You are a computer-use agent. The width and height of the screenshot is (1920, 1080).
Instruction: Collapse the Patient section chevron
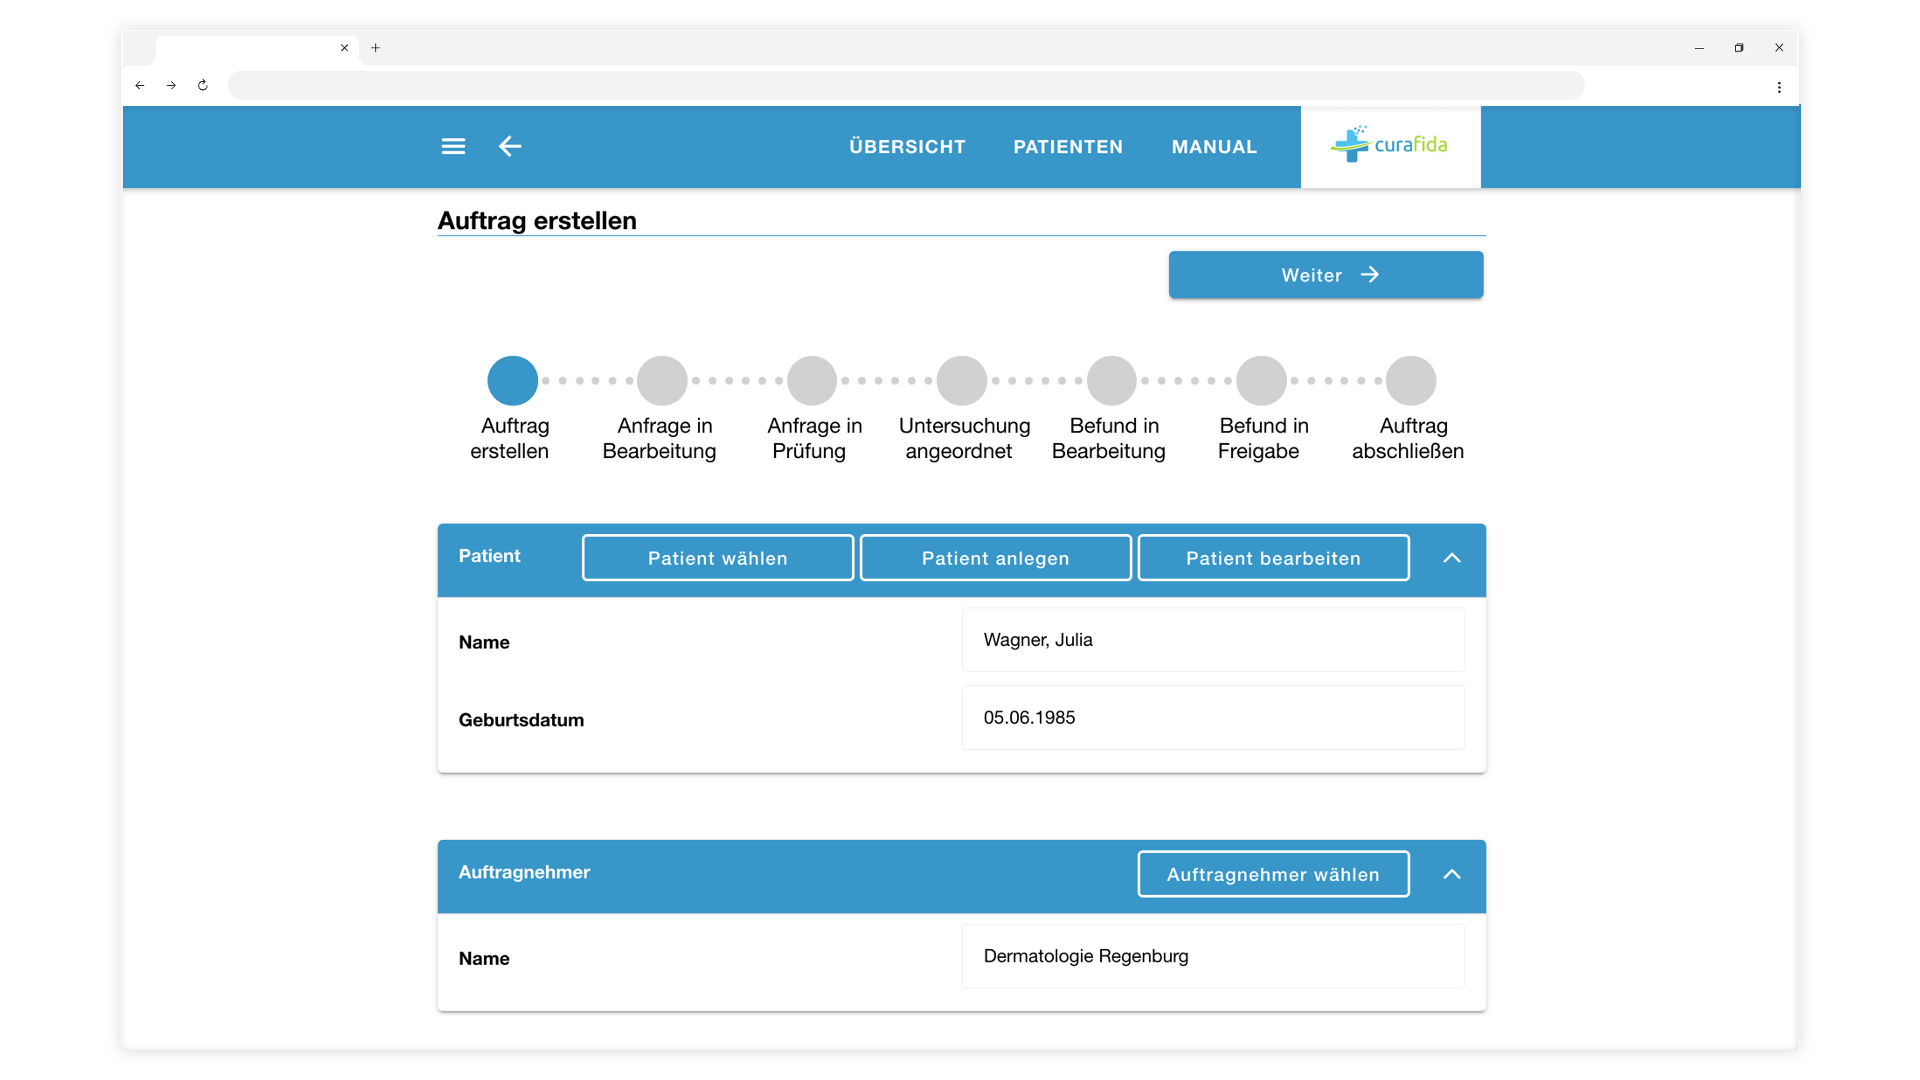click(1452, 558)
